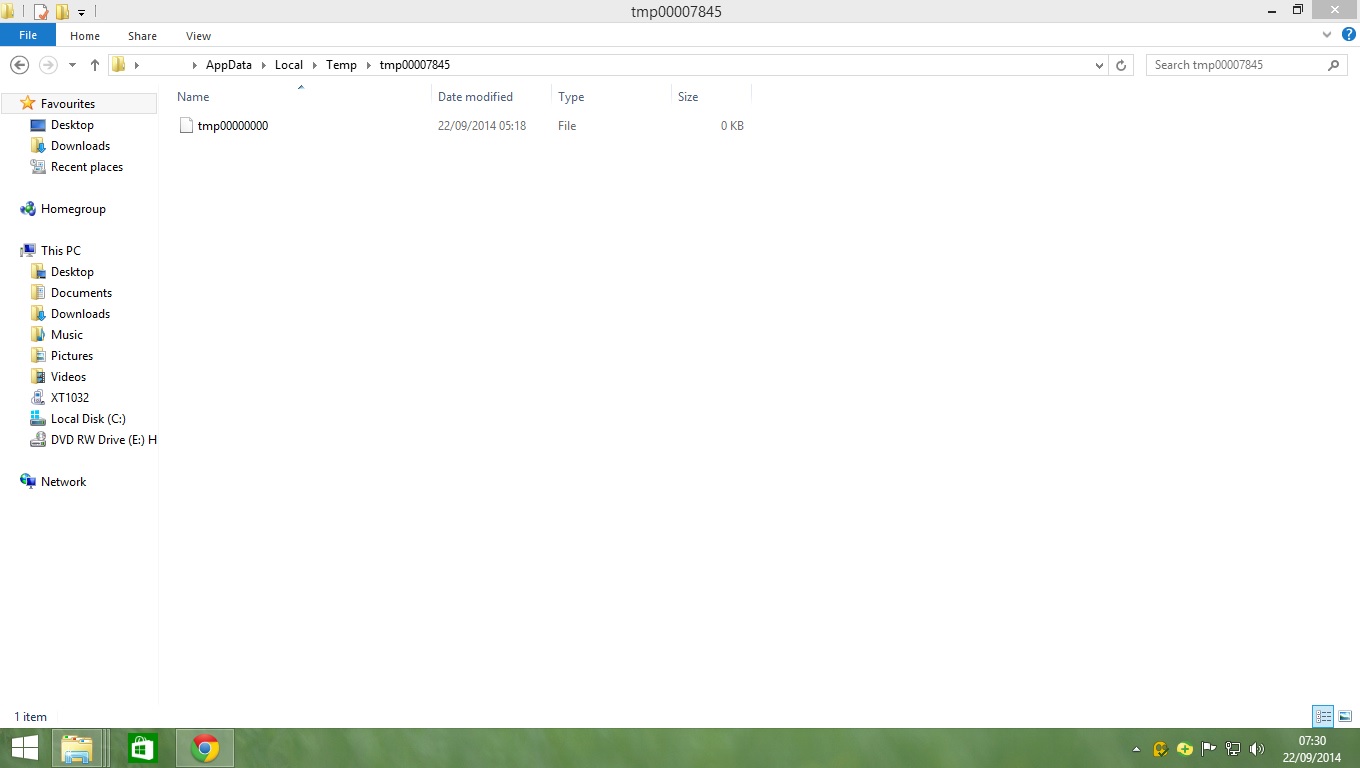The width and height of the screenshot is (1360, 768).
Task: Select Homegroup in the navigation pane
Action: point(73,209)
